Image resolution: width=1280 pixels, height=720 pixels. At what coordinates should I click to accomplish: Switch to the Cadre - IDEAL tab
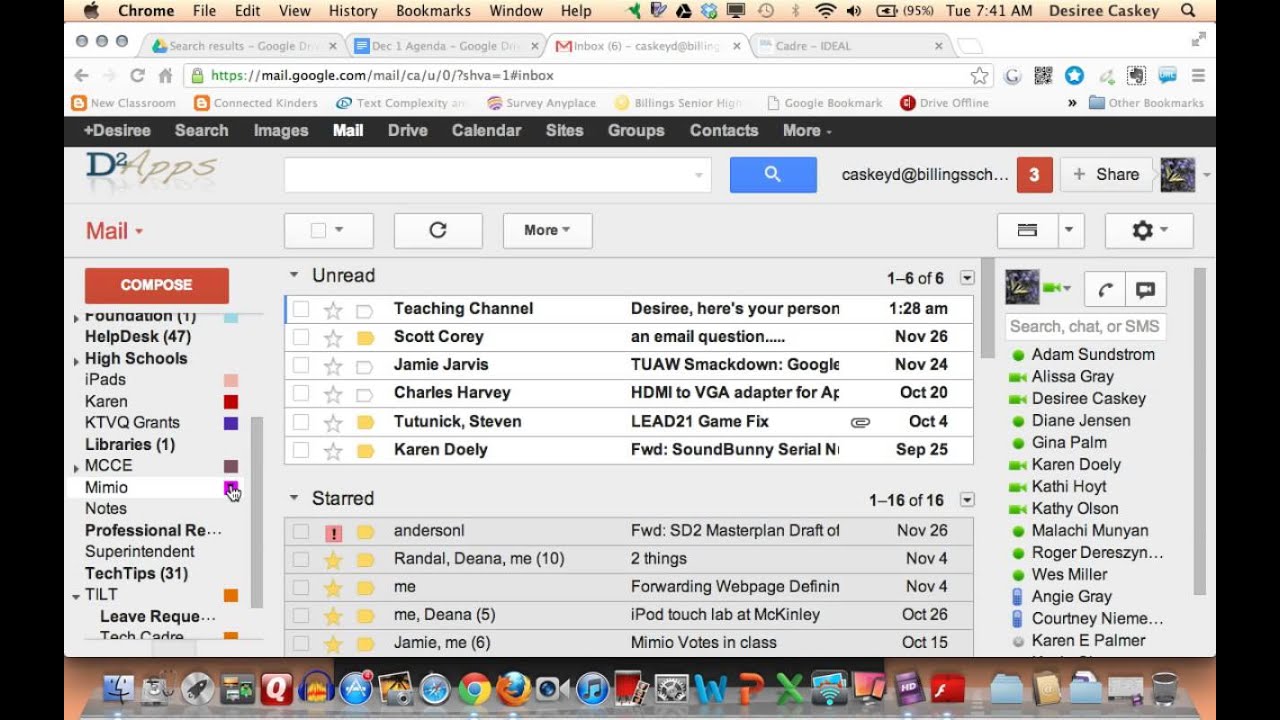848,46
